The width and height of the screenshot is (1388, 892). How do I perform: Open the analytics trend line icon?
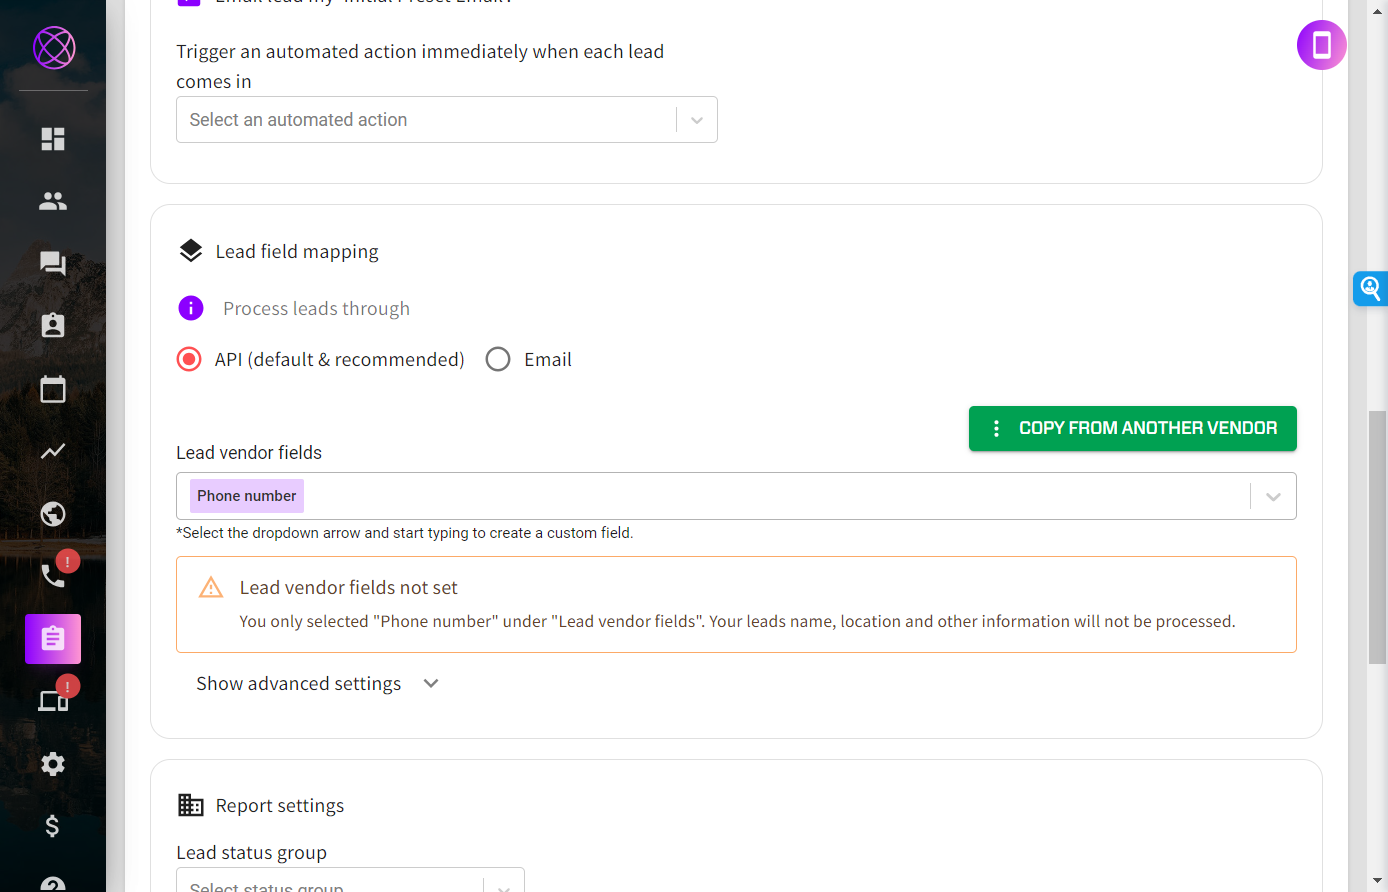53,451
